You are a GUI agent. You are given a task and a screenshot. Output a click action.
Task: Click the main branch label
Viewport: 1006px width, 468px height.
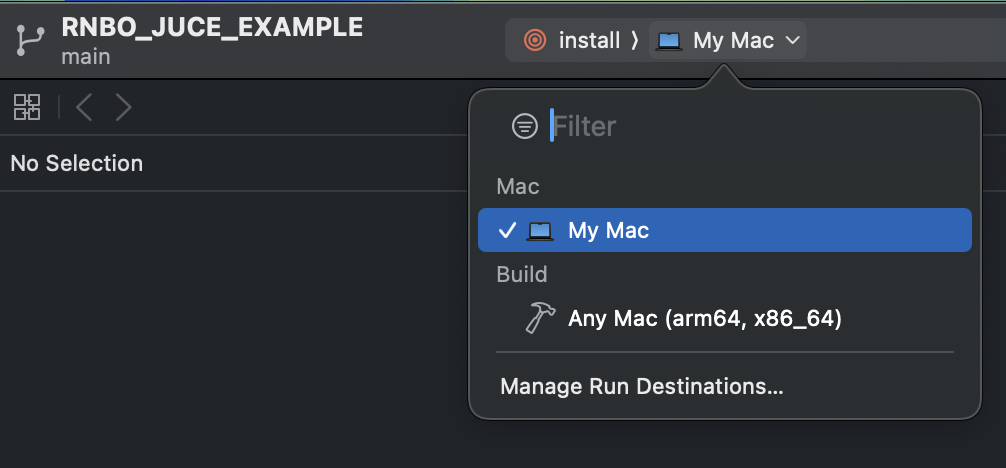pos(86,56)
